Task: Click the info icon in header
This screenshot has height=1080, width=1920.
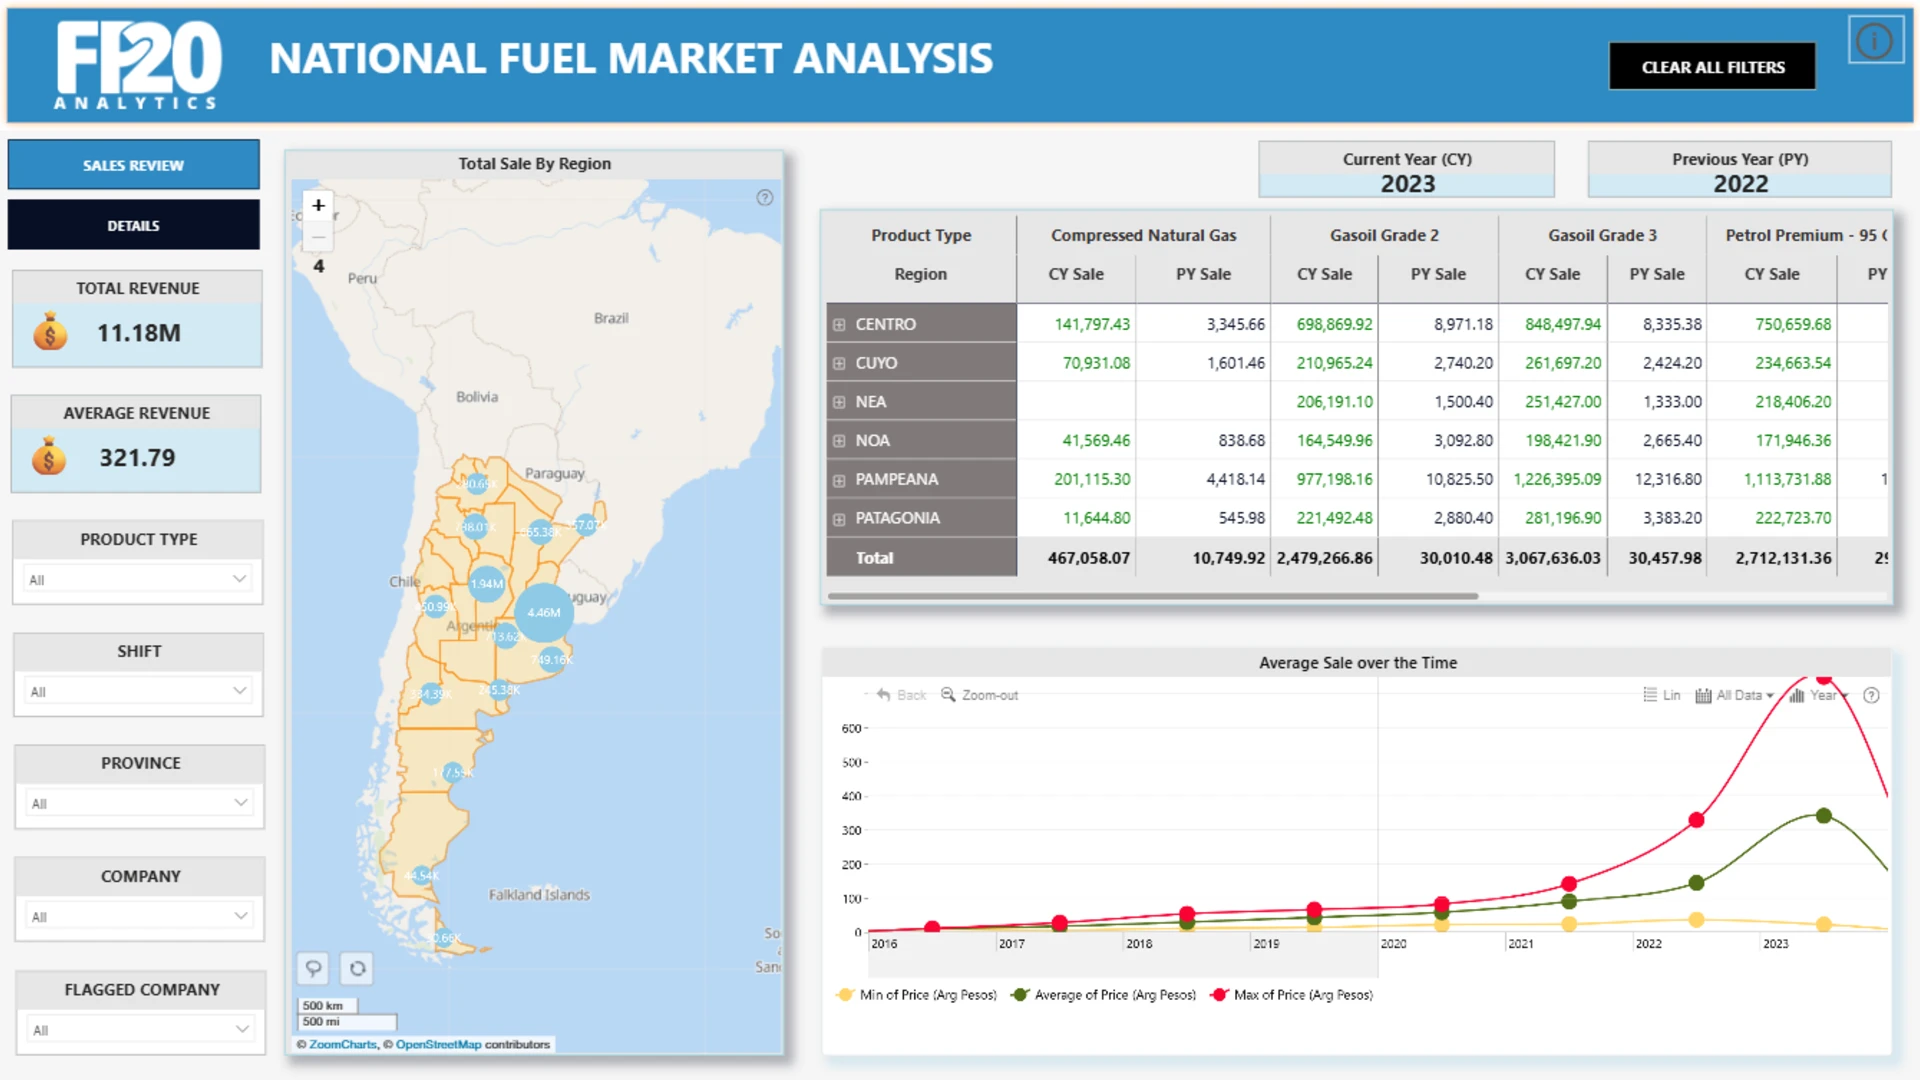Action: [1875, 42]
